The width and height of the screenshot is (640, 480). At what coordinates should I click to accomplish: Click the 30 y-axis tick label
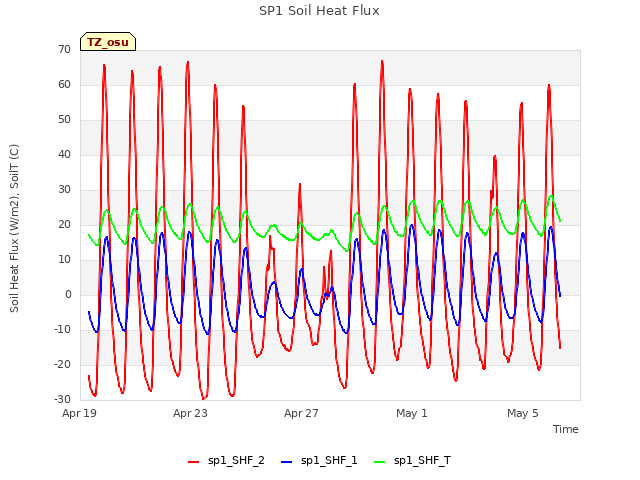point(64,189)
